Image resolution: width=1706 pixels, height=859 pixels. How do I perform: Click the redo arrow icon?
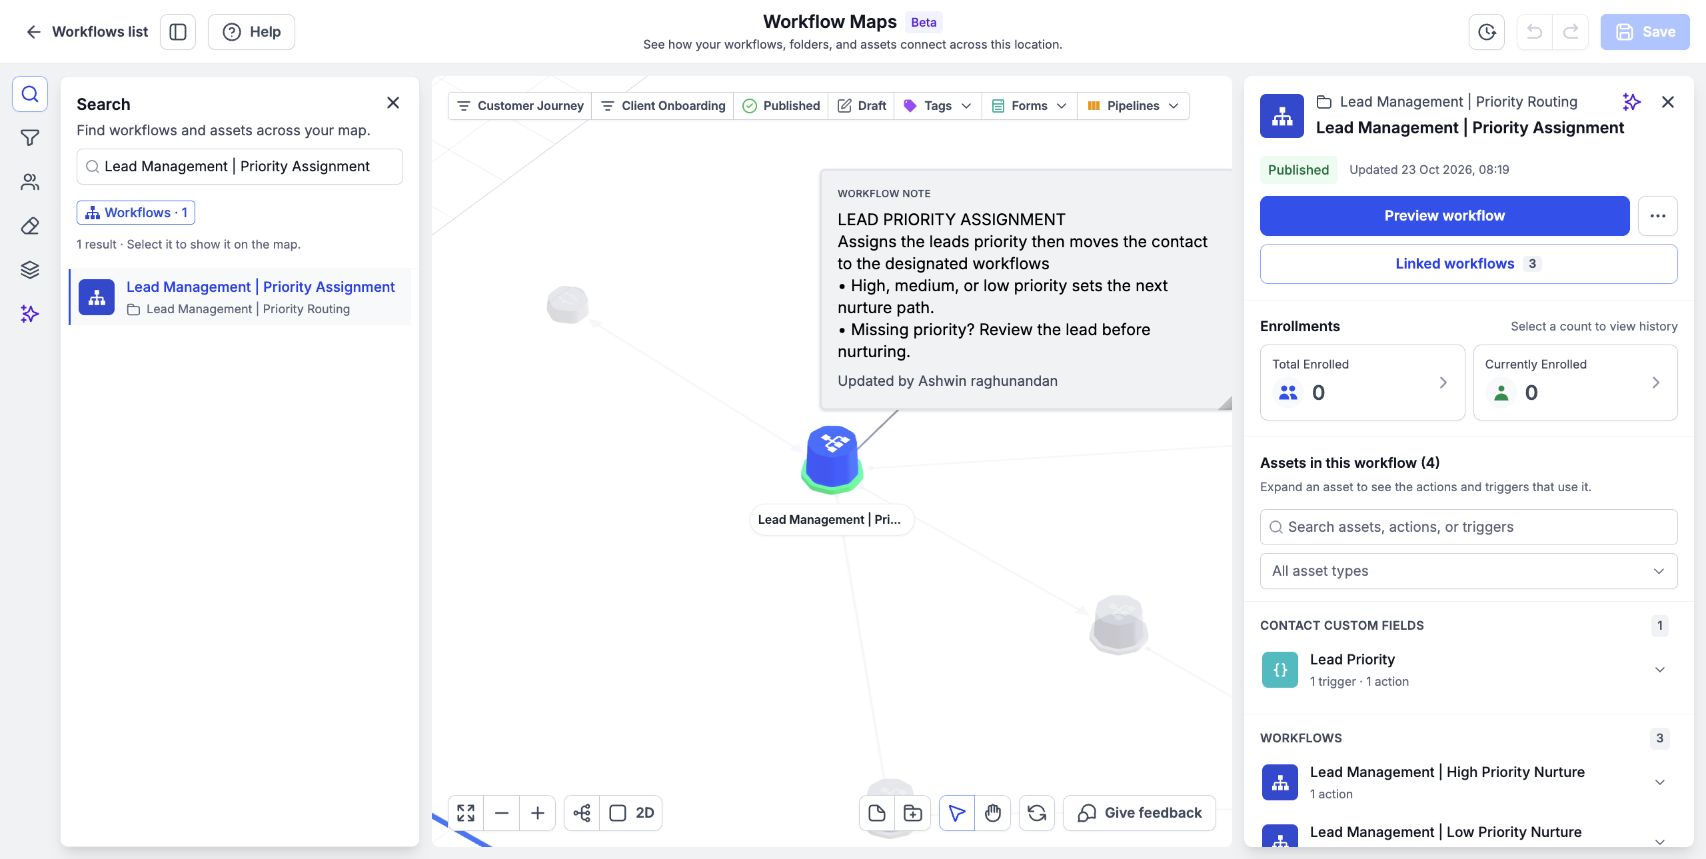coord(1571,32)
